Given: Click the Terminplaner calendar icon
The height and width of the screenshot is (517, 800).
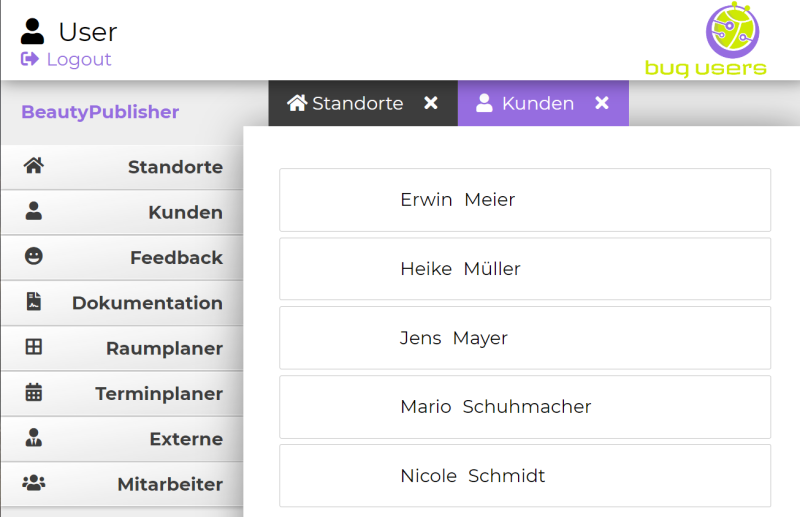Looking at the screenshot, I should click(34, 393).
